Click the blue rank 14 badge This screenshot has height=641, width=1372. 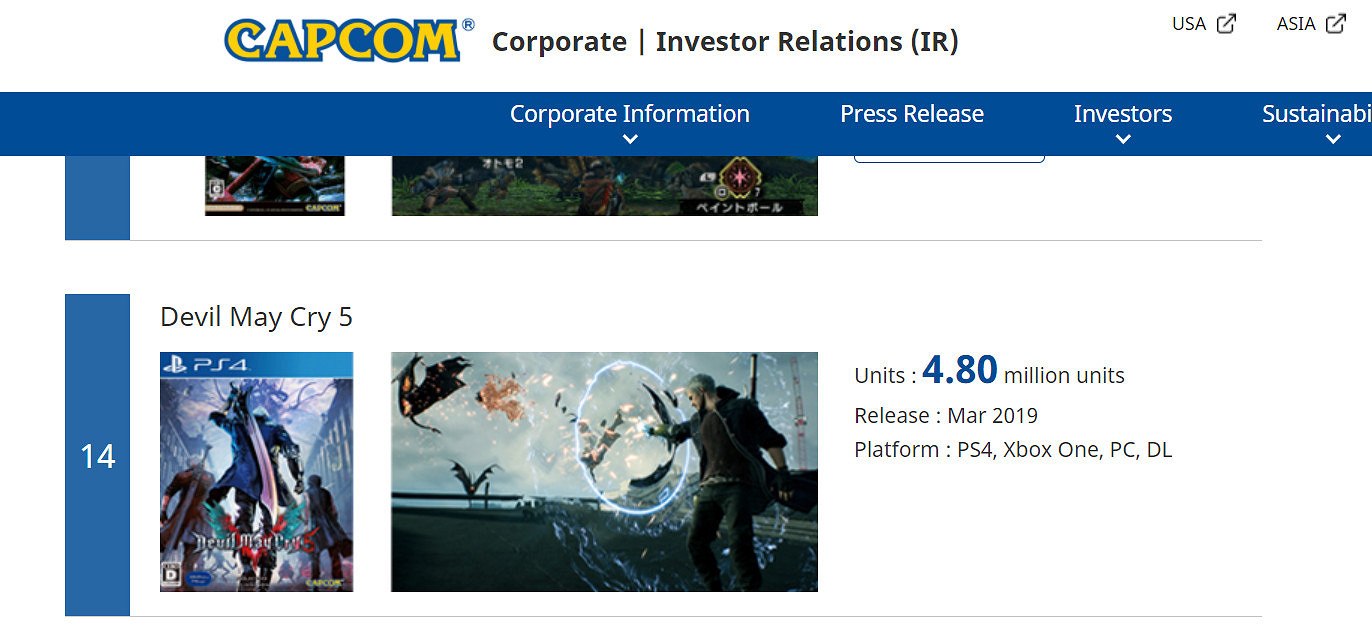(98, 456)
